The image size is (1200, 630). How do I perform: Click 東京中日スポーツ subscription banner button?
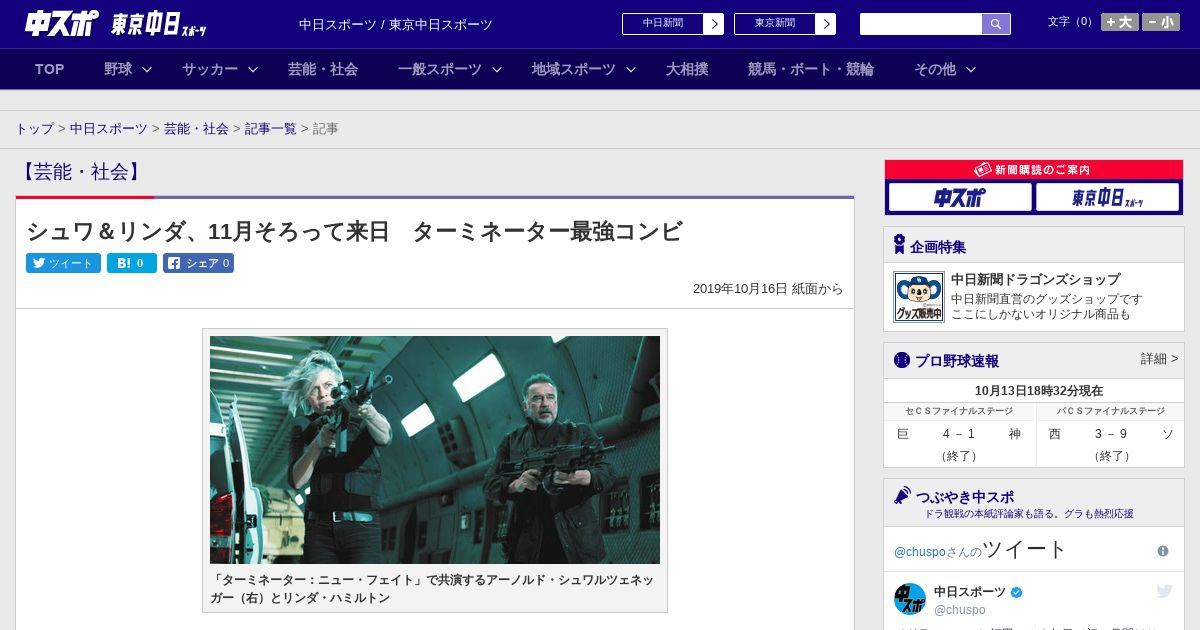(x=1108, y=197)
